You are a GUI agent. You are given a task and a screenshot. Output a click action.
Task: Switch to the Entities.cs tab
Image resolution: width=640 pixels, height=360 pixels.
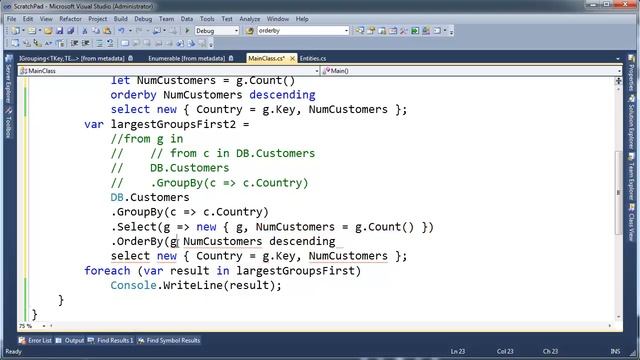[313, 58]
